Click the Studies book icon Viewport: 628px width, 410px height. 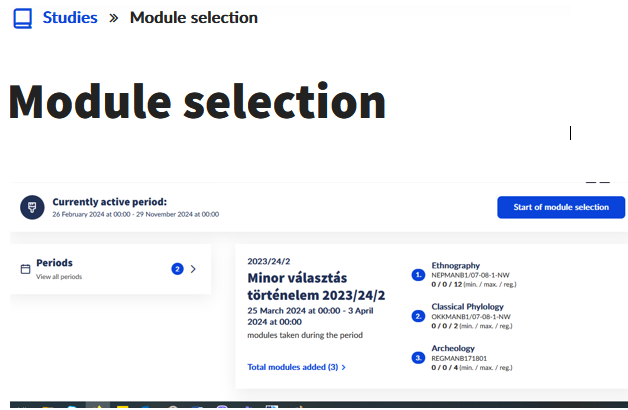pyautogui.click(x=23, y=18)
